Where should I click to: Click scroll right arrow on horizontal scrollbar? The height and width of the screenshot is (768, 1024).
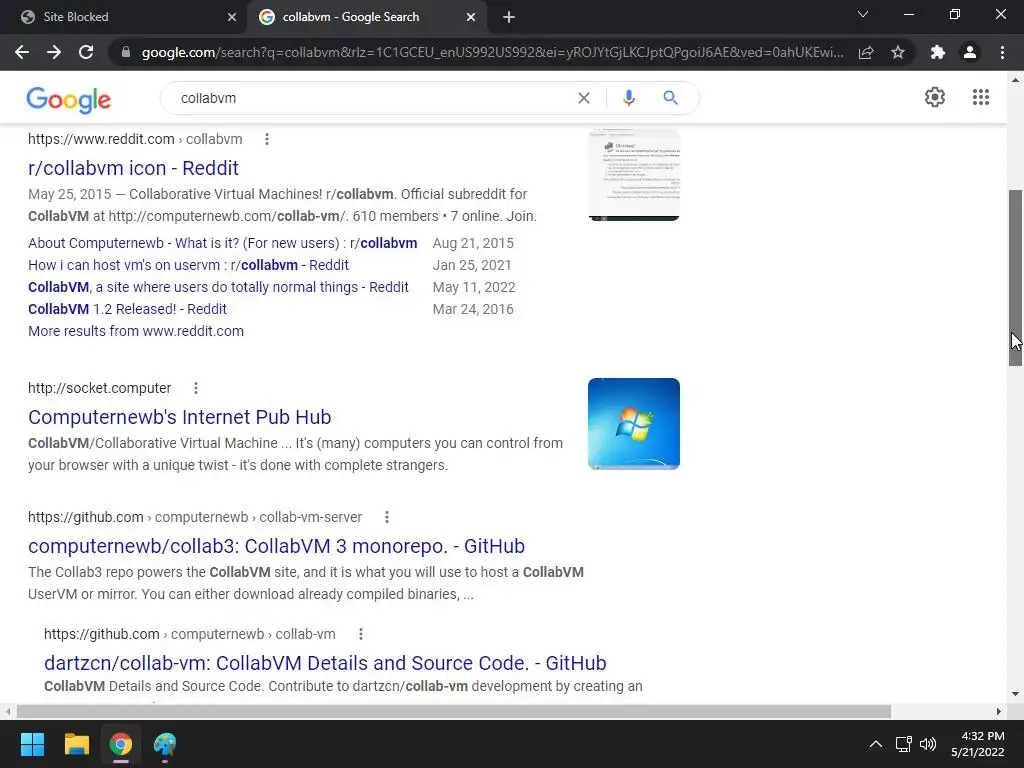(x=998, y=711)
